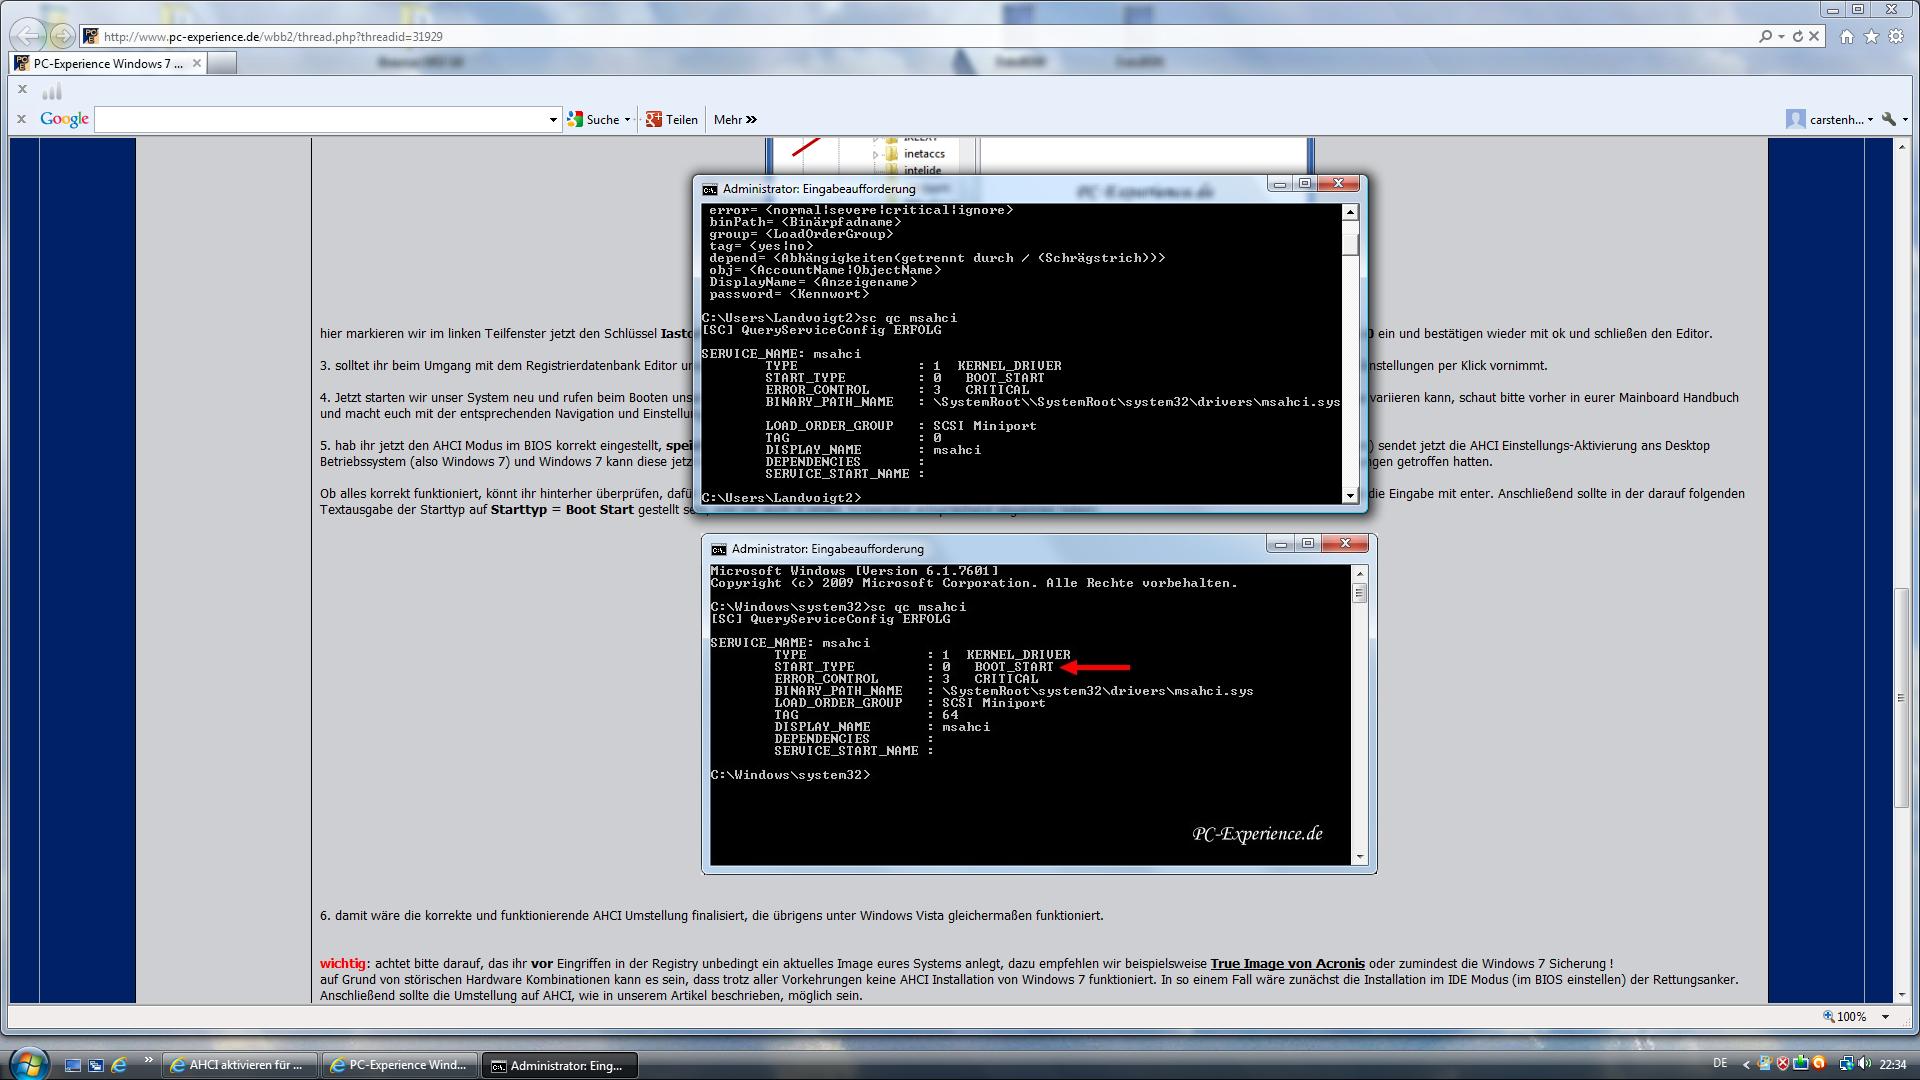Click the volume icon in system tray
The image size is (1920, 1080).
click(1864, 1064)
